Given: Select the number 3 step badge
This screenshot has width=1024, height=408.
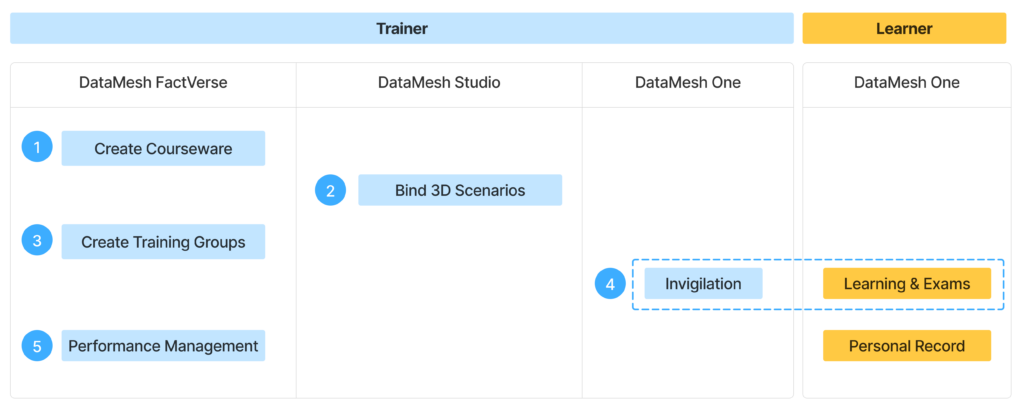Looking at the screenshot, I should pos(37,241).
